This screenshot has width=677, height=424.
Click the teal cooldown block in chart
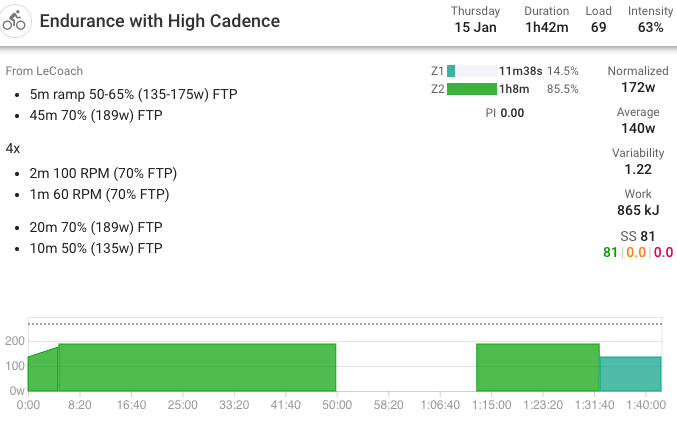click(630, 374)
